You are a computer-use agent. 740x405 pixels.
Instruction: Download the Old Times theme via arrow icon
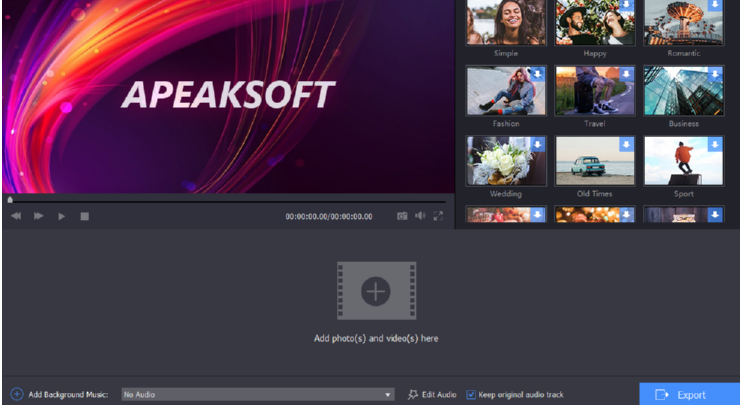(x=626, y=144)
